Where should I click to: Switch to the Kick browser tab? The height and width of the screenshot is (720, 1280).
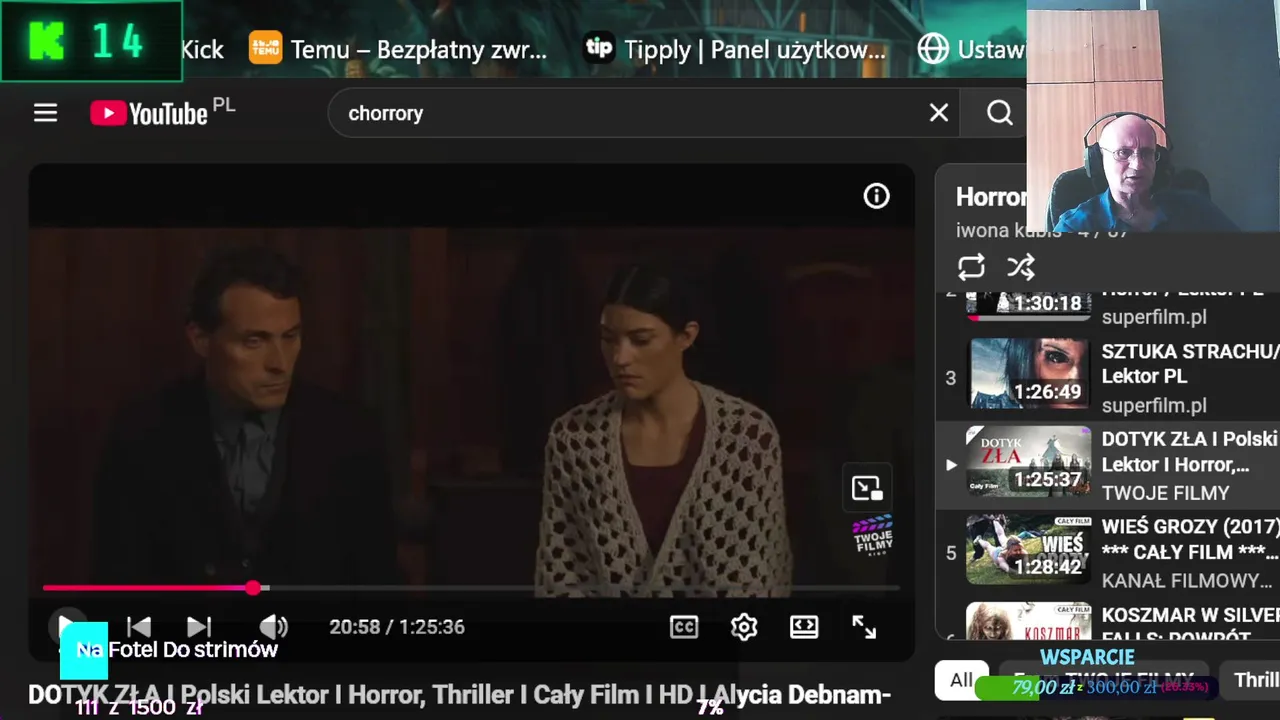click(202, 49)
